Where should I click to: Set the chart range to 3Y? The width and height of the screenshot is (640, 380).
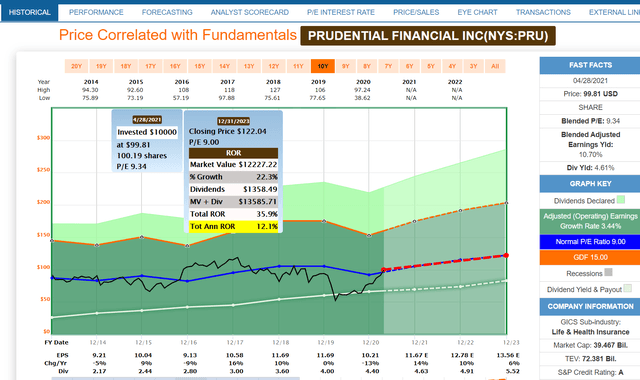tap(473, 66)
